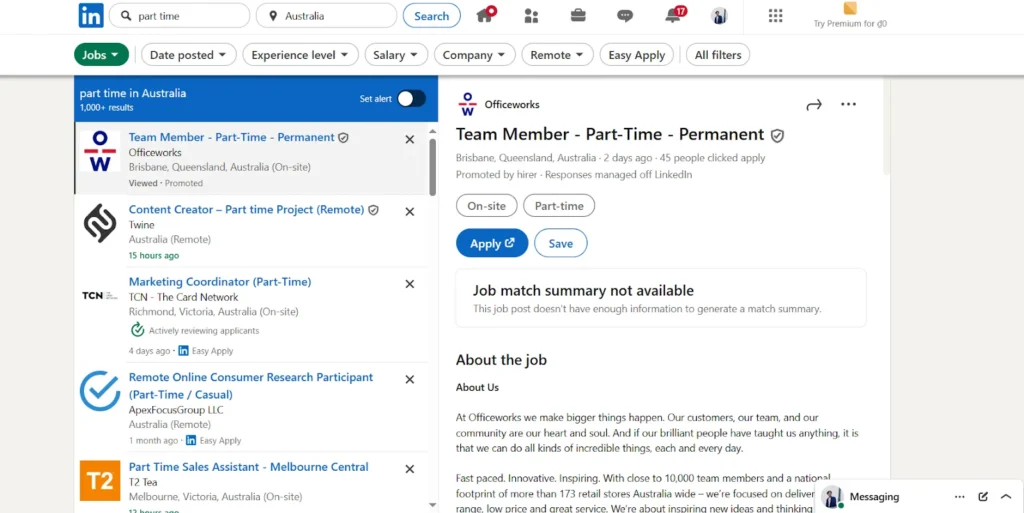Click the T2 Tea orange logo
This screenshot has width=1024, height=513.
[x=100, y=480]
